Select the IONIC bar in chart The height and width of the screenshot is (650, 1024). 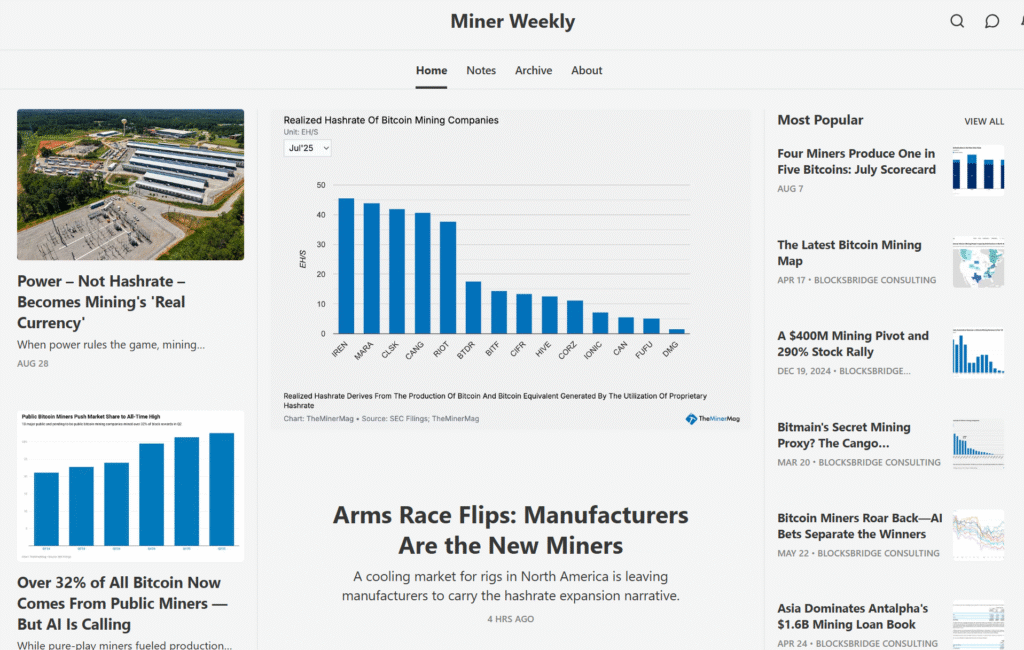pyautogui.click(x=601, y=323)
